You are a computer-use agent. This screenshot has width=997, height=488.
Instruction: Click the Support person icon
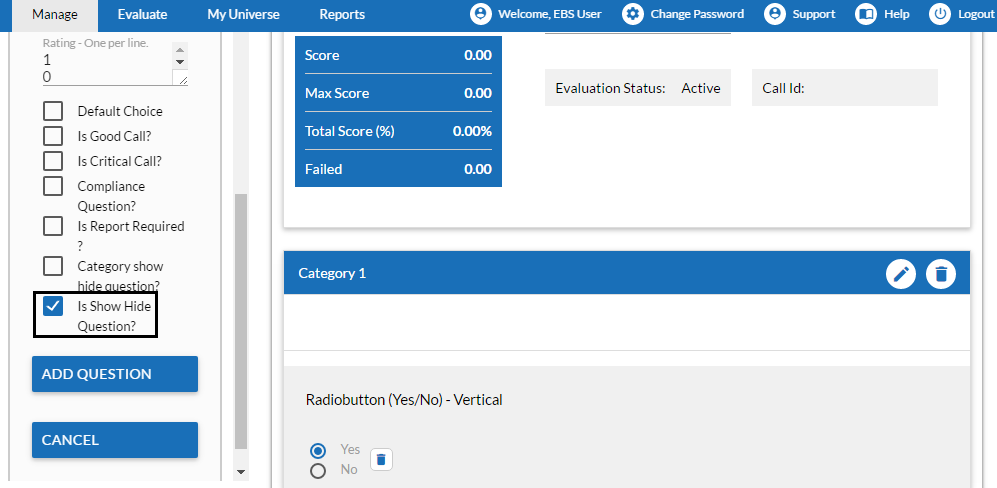(x=774, y=14)
